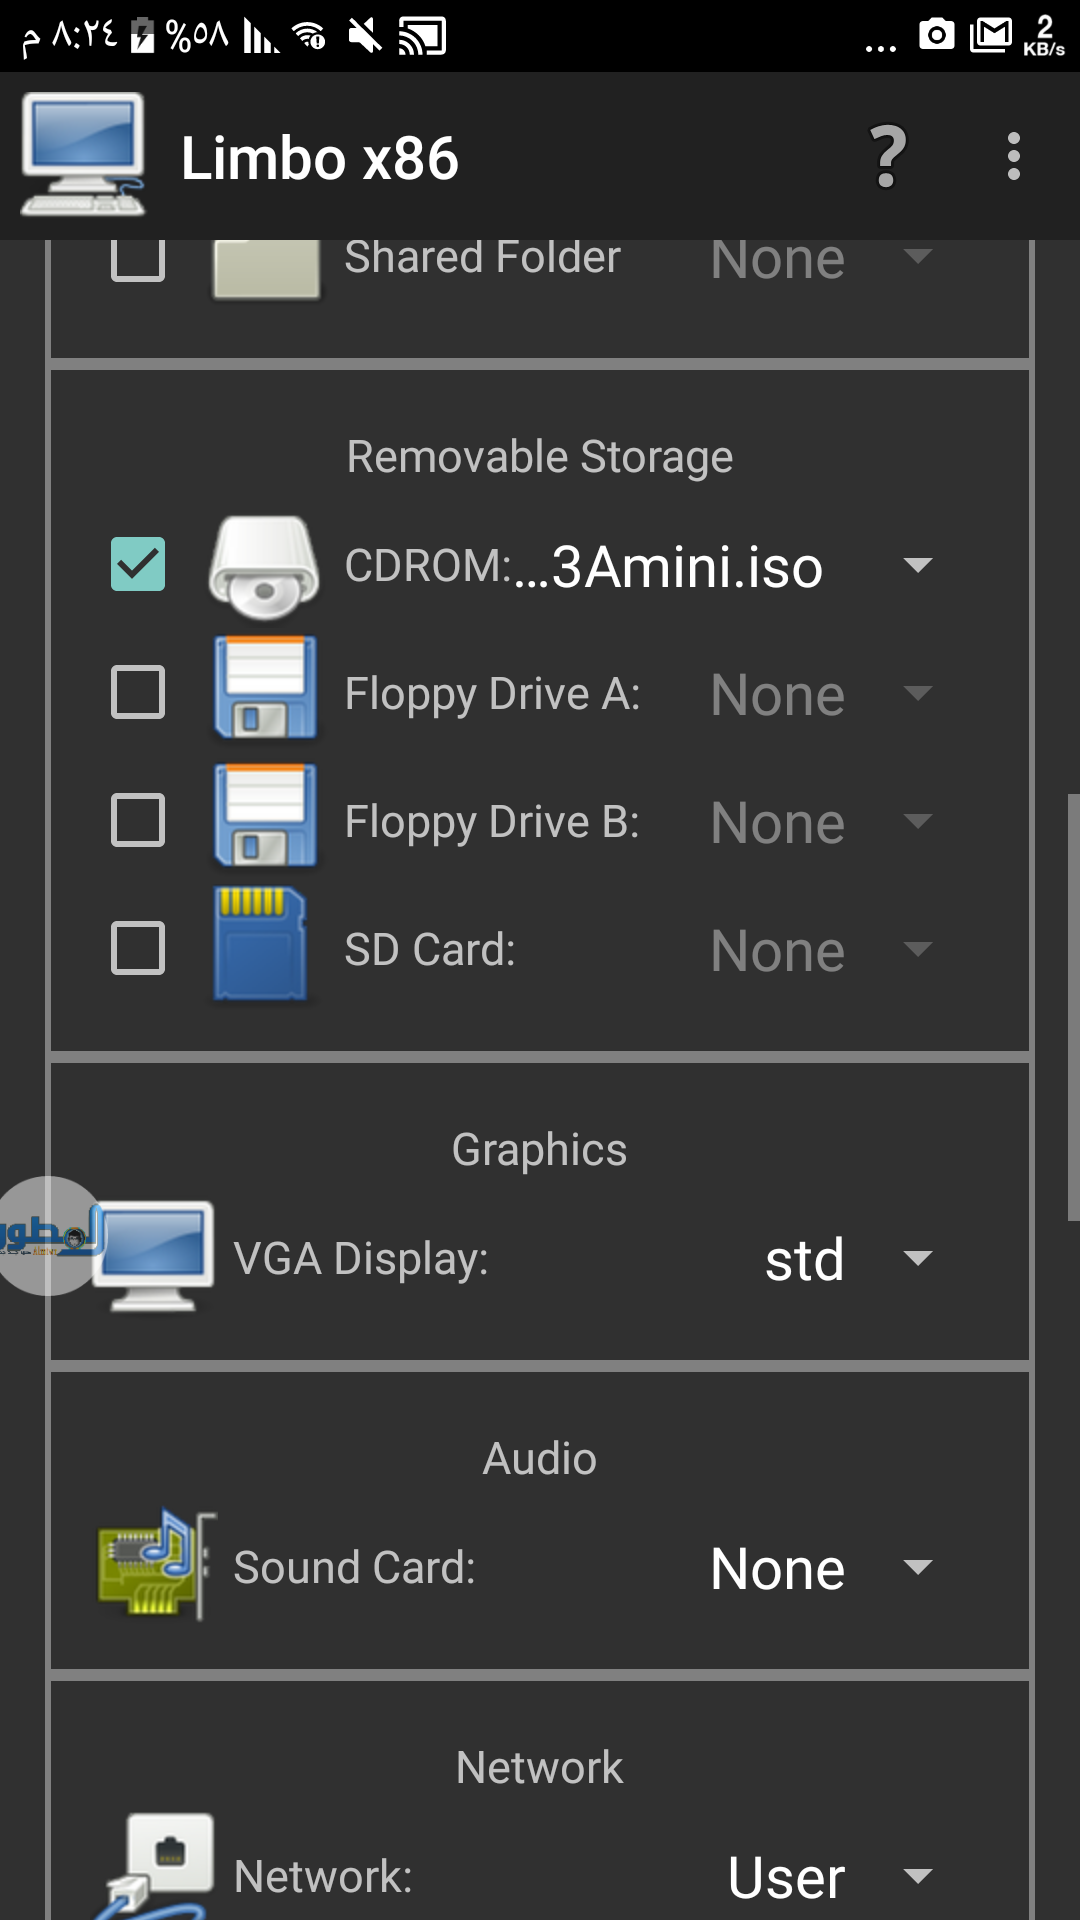
Task: Open the VGA Display std dropdown
Action: pyautogui.click(x=917, y=1258)
